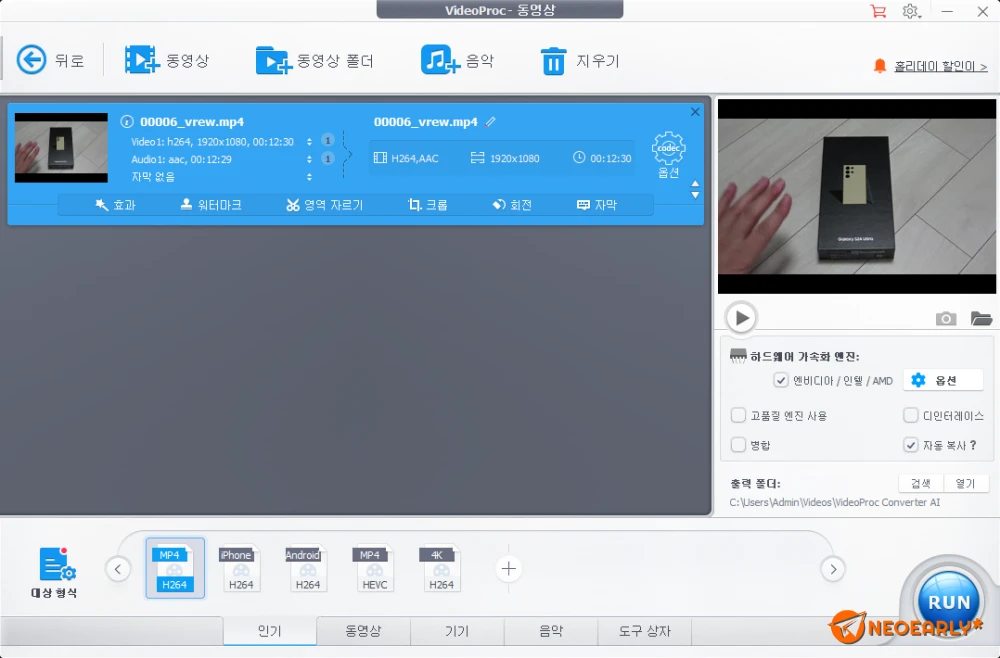Select the MP4 HEVC format preset
Viewport: 1000px width, 658px height.
[x=374, y=568]
